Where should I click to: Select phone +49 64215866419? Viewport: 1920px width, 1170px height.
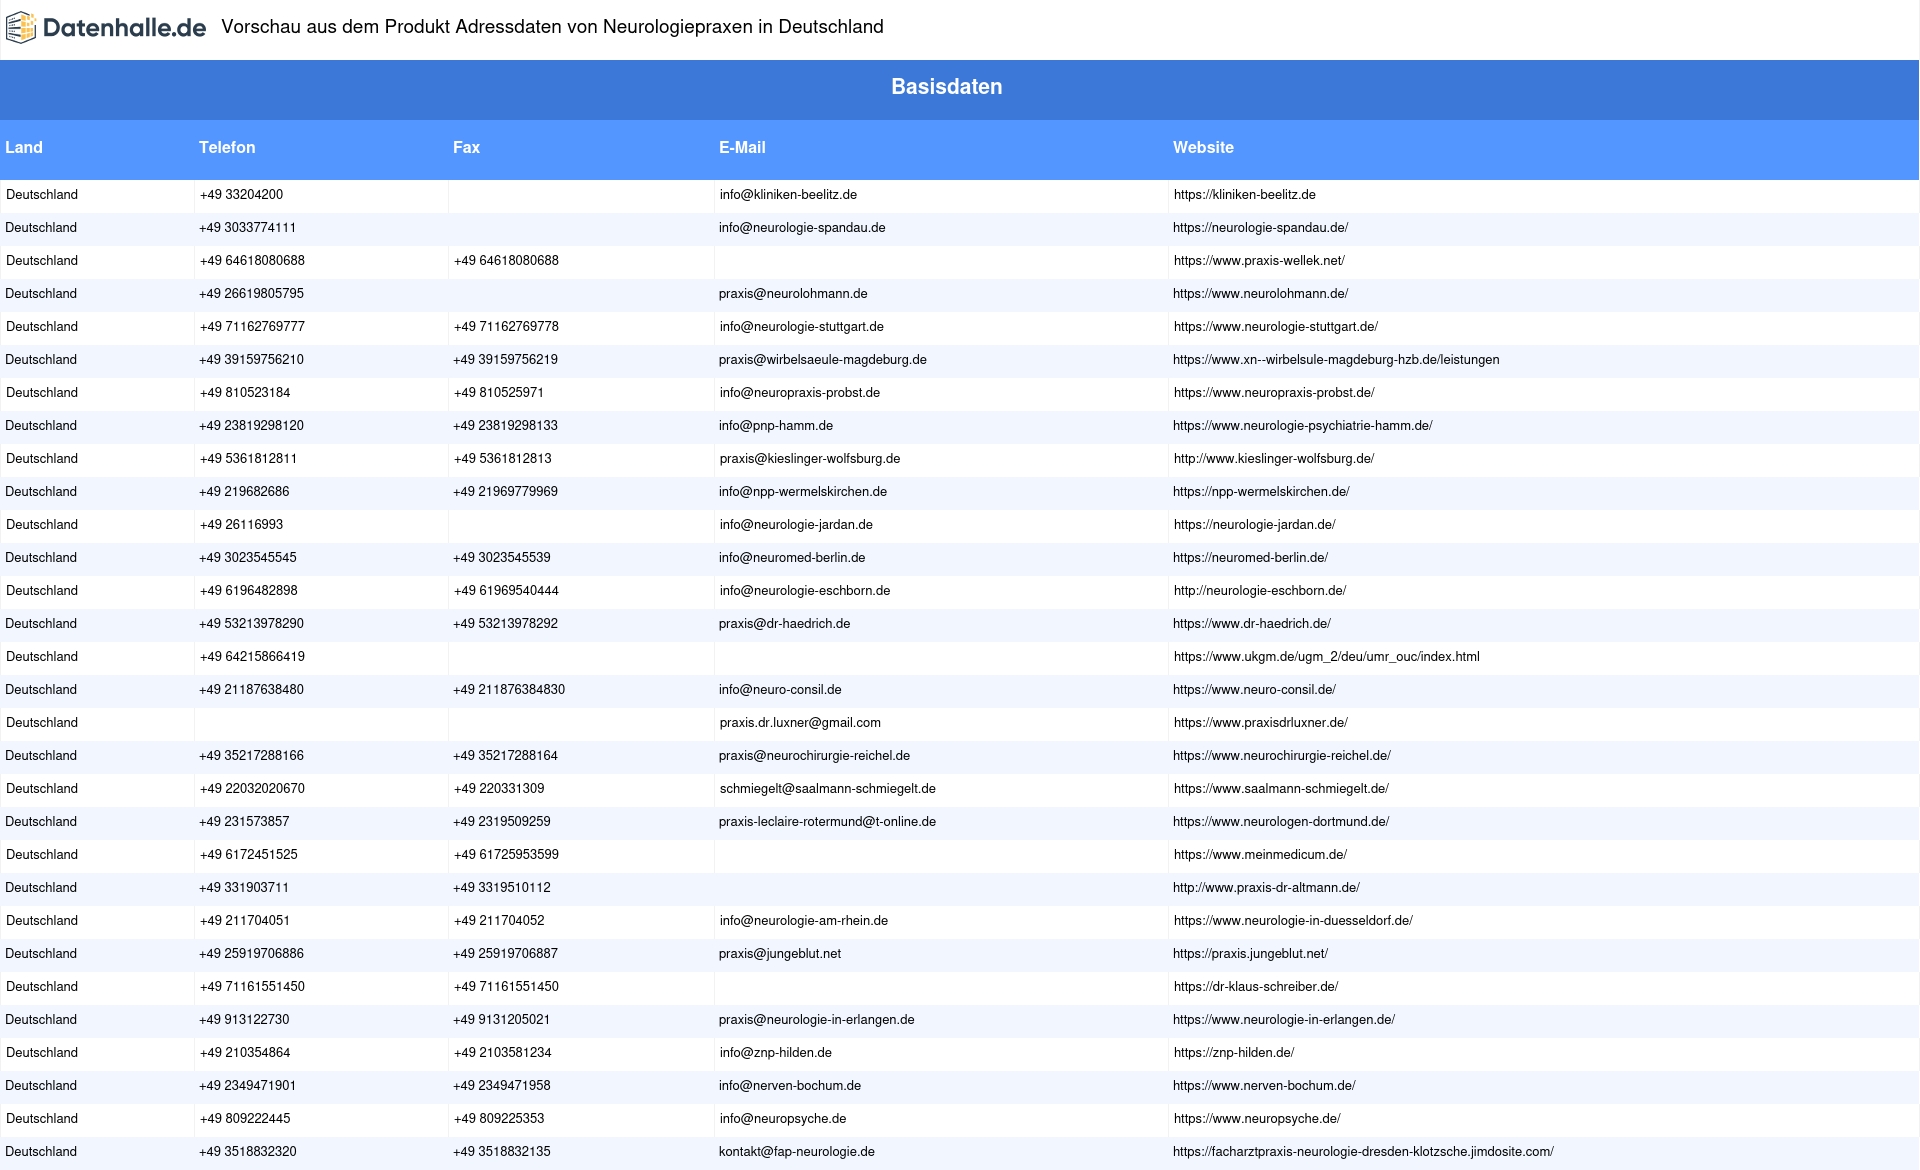point(252,657)
